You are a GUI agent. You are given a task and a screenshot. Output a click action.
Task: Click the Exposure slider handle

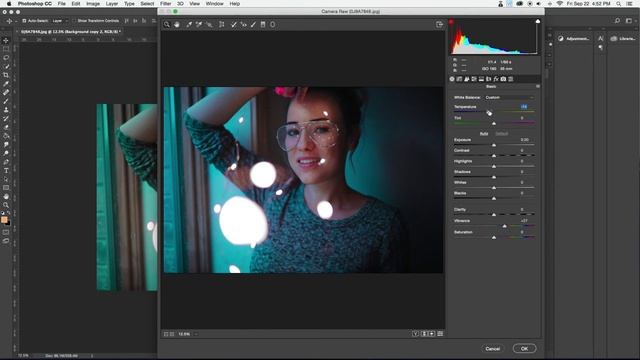coord(494,145)
